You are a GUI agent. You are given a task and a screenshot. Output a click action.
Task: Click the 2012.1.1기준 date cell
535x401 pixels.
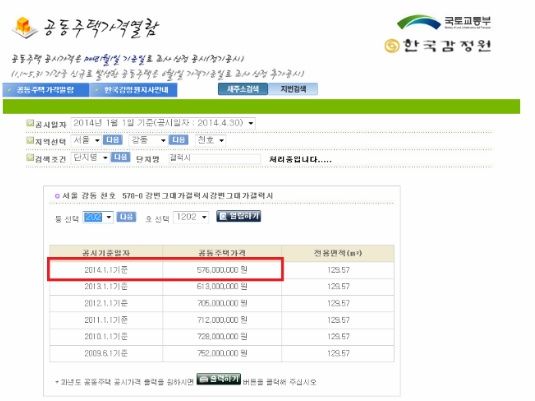[106, 303]
